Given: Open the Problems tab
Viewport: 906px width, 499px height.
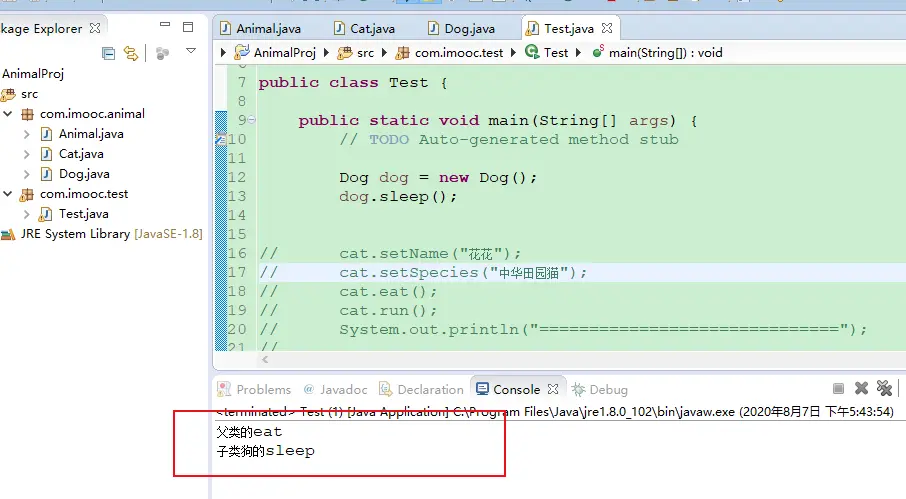Looking at the screenshot, I should pyautogui.click(x=254, y=389).
